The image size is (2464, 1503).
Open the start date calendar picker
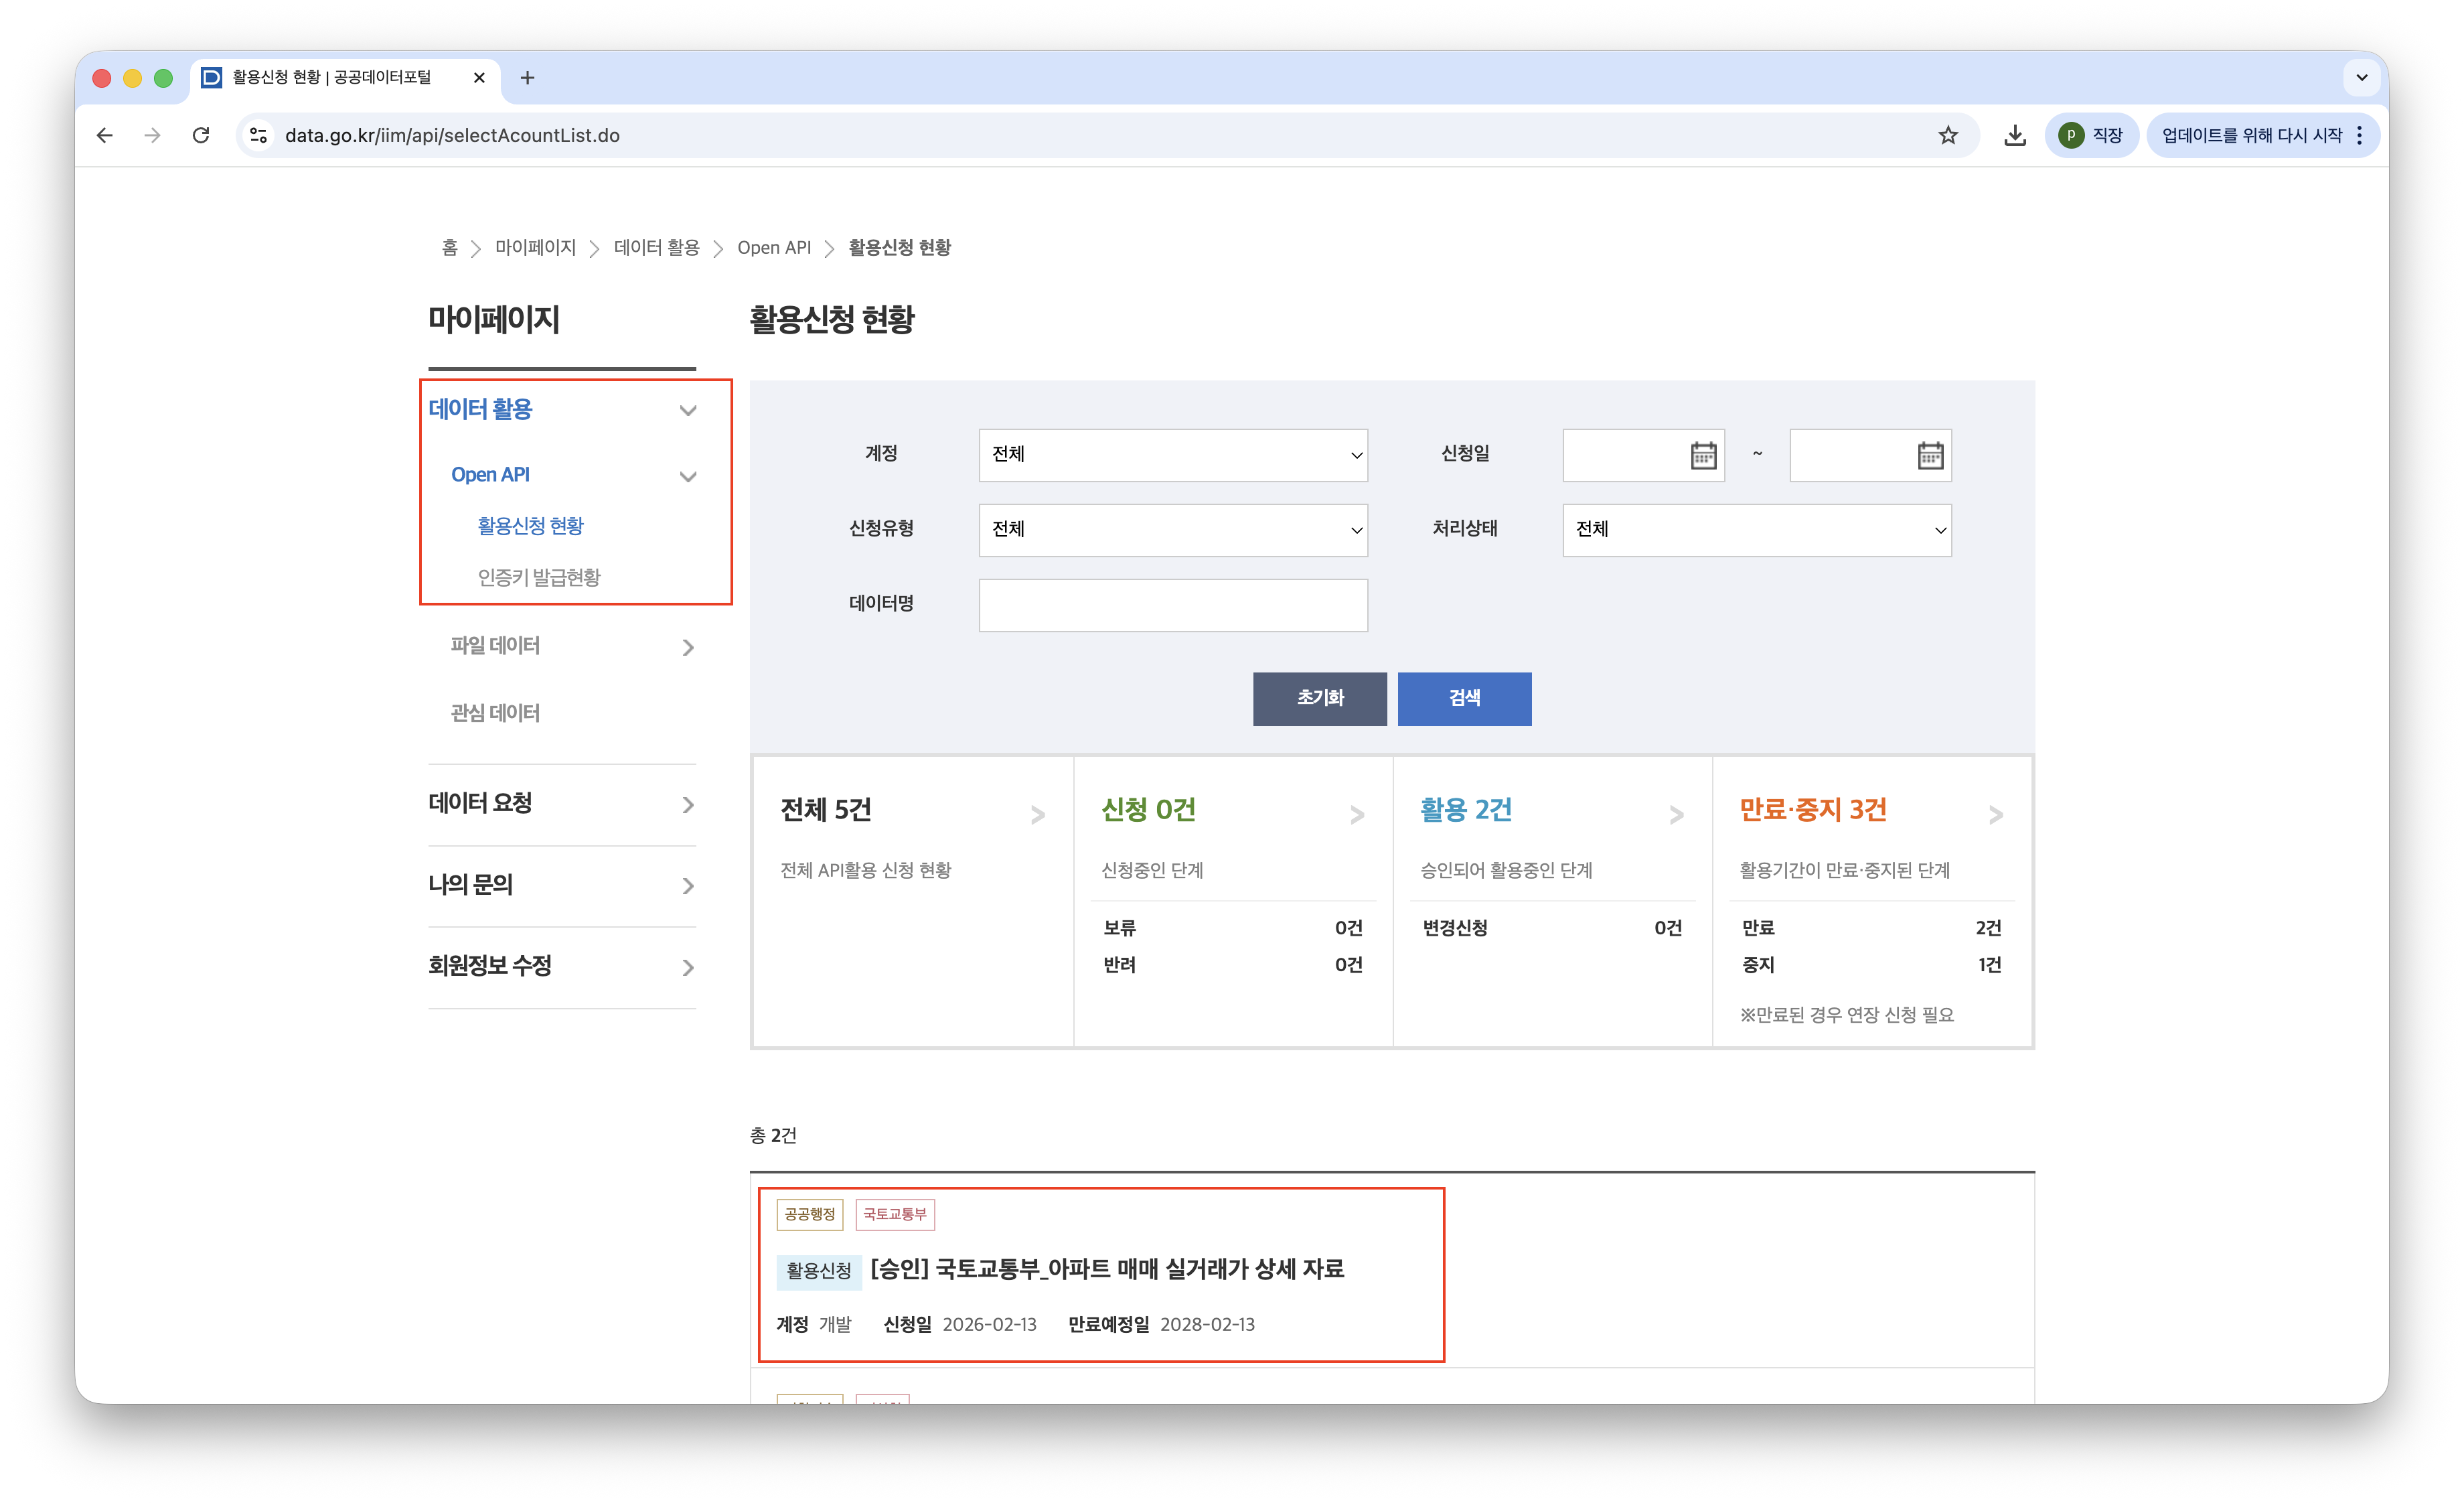coord(1703,456)
